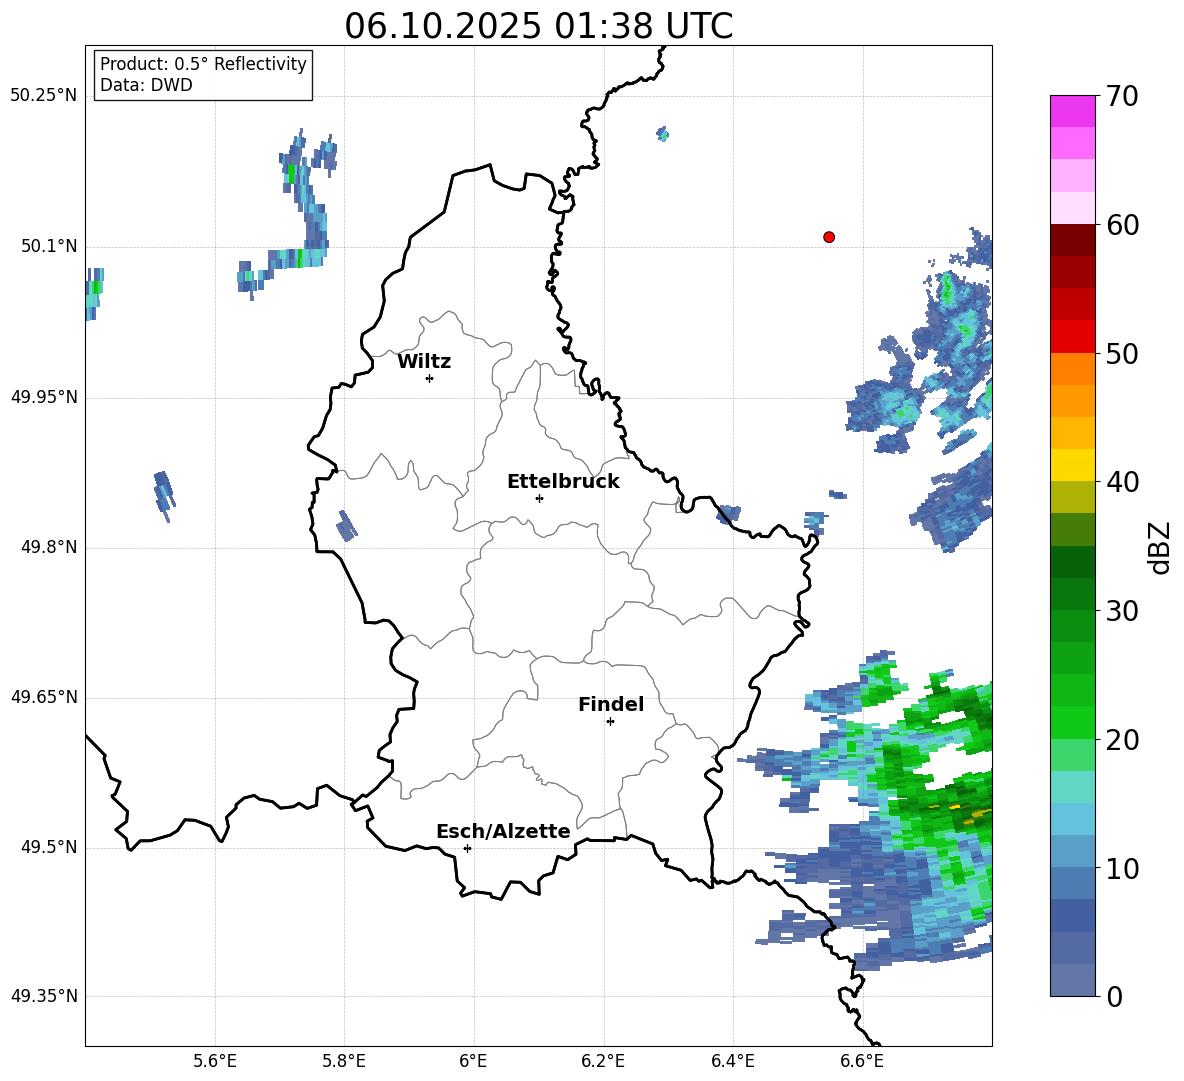This screenshot has height=1081, width=1184.
Task: Click the 40 label on the colorbar
Action: click(x=1122, y=482)
